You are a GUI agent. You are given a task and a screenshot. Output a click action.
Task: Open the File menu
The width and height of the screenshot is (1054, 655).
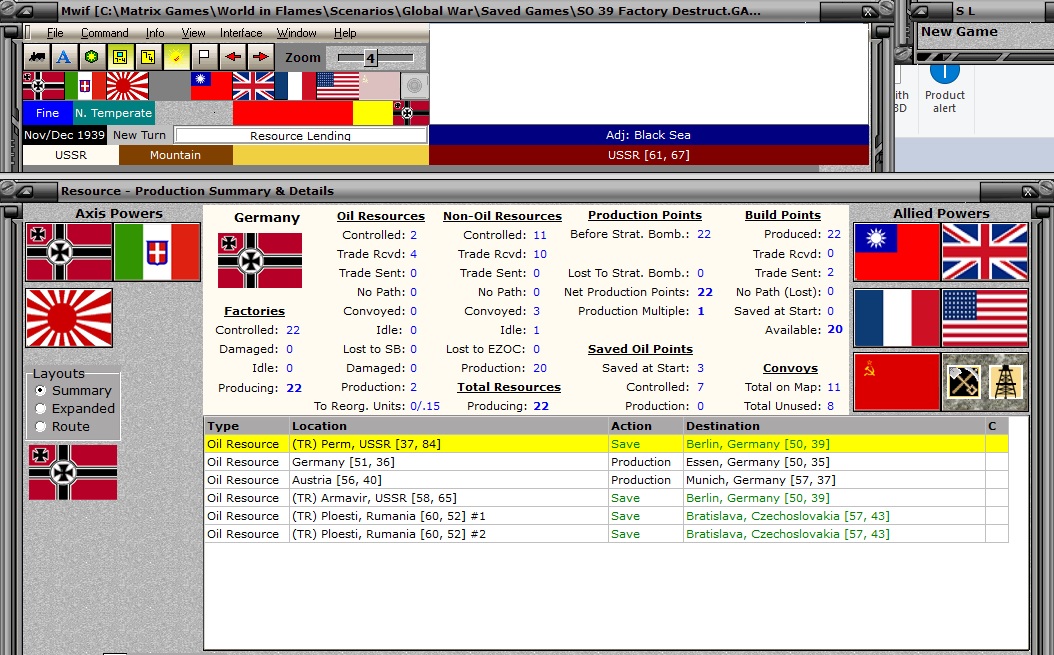(55, 33)
